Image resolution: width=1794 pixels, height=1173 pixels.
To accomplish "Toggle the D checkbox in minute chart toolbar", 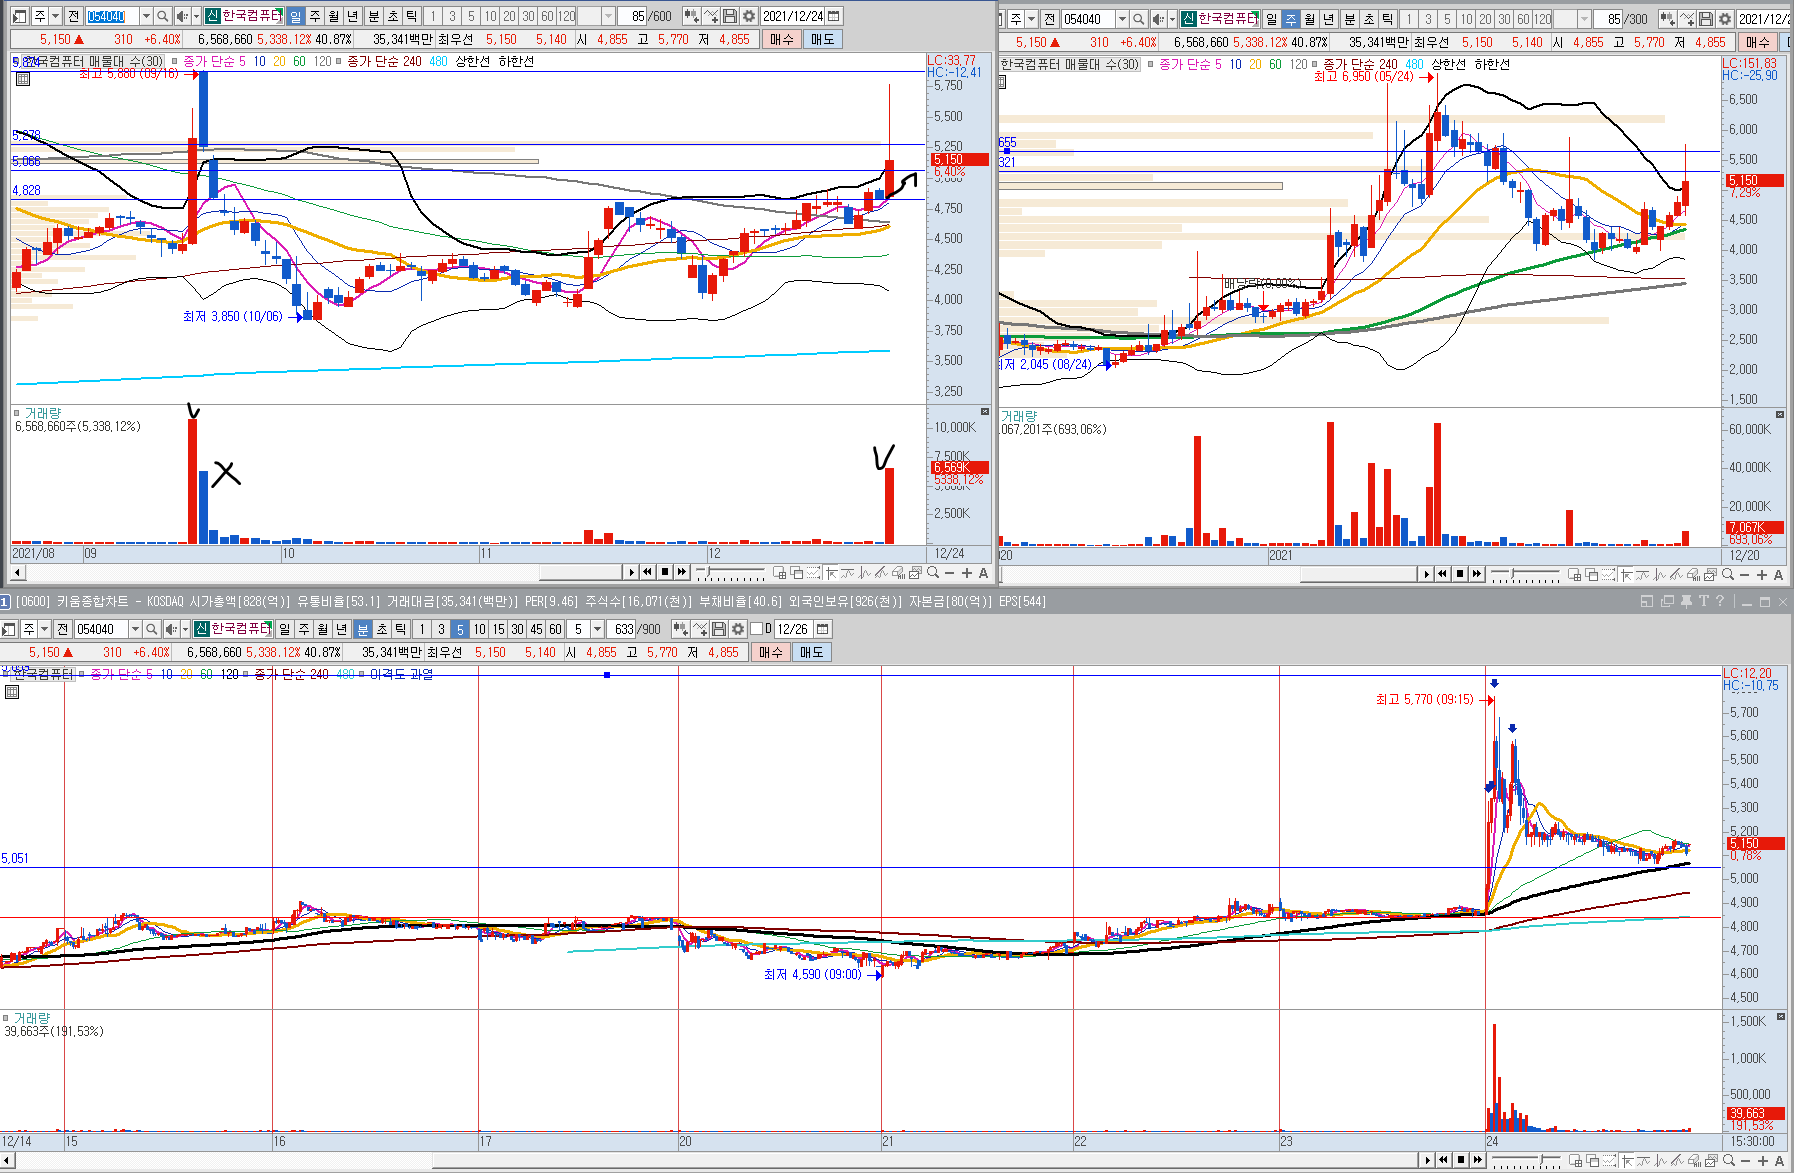I will (756, 629).
